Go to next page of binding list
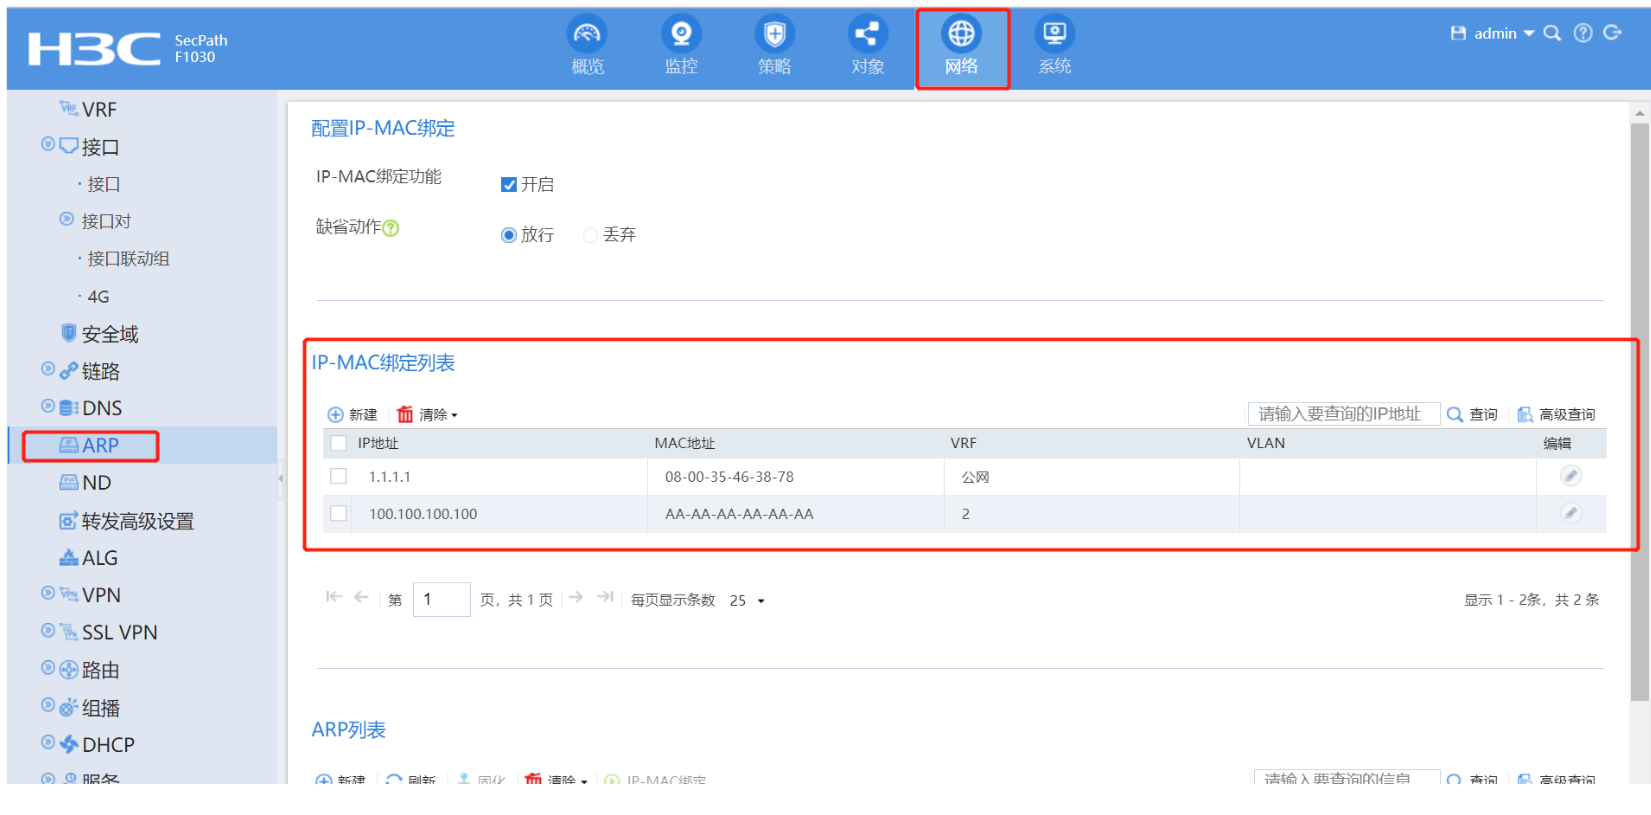This screenshot has width=1651, height=815. (576, 598)
